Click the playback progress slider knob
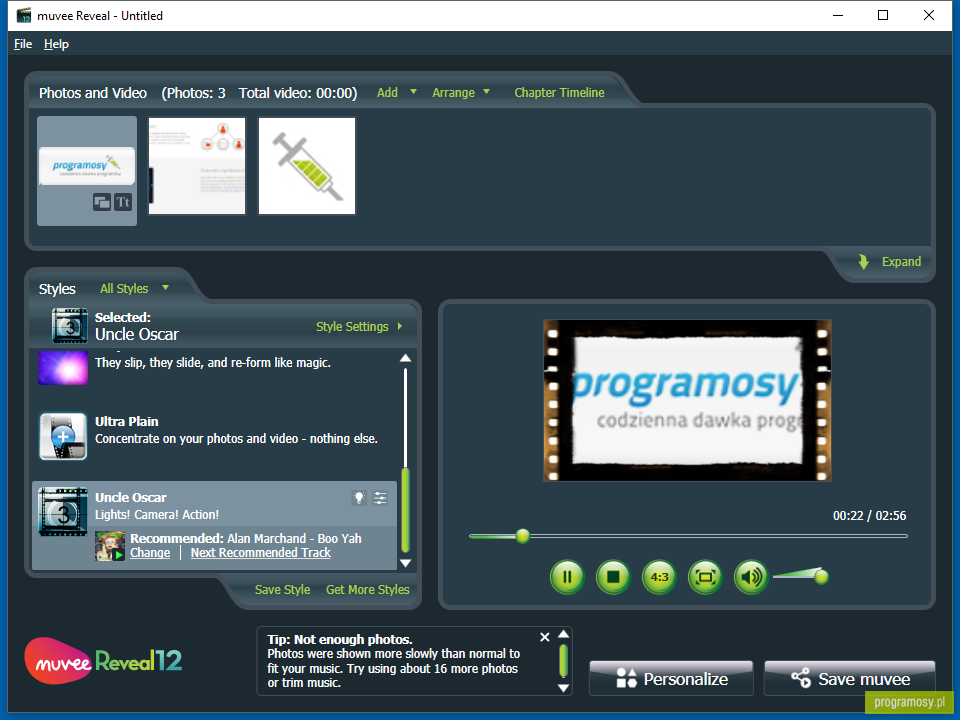The image size is (960, 720). (522, 536)
